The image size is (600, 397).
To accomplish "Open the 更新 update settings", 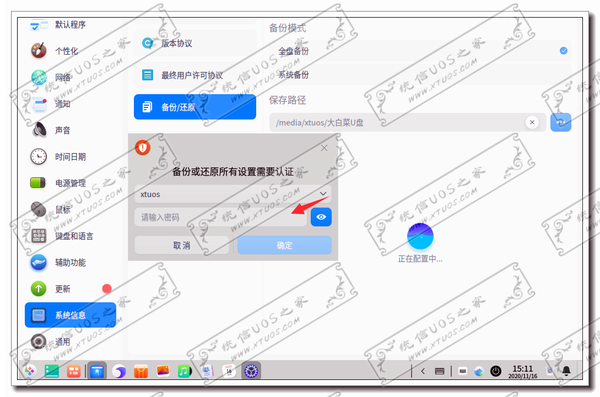I will (x=70, y=289).
